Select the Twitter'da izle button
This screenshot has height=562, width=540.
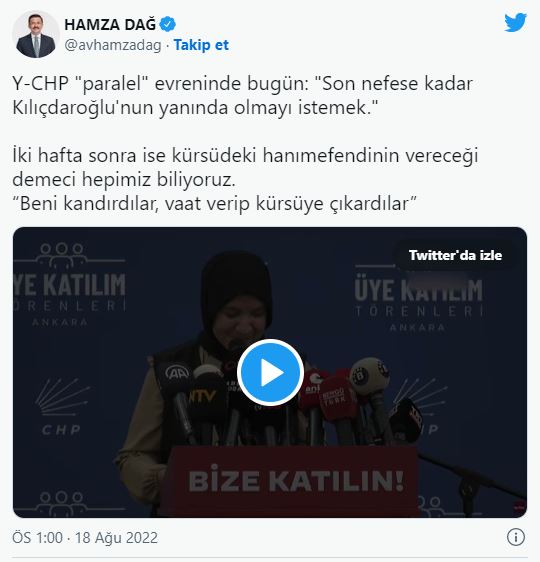pyautogui.click(x=455, y=256)
